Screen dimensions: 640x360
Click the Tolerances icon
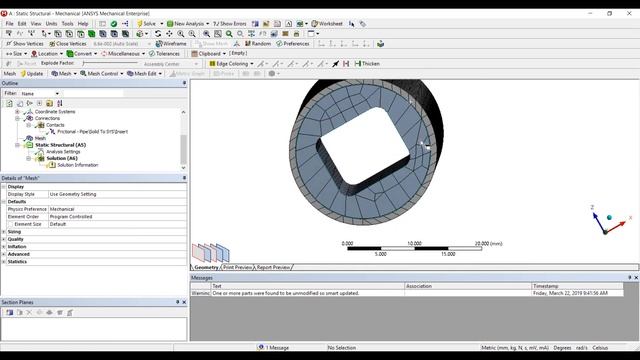(151, 53)
